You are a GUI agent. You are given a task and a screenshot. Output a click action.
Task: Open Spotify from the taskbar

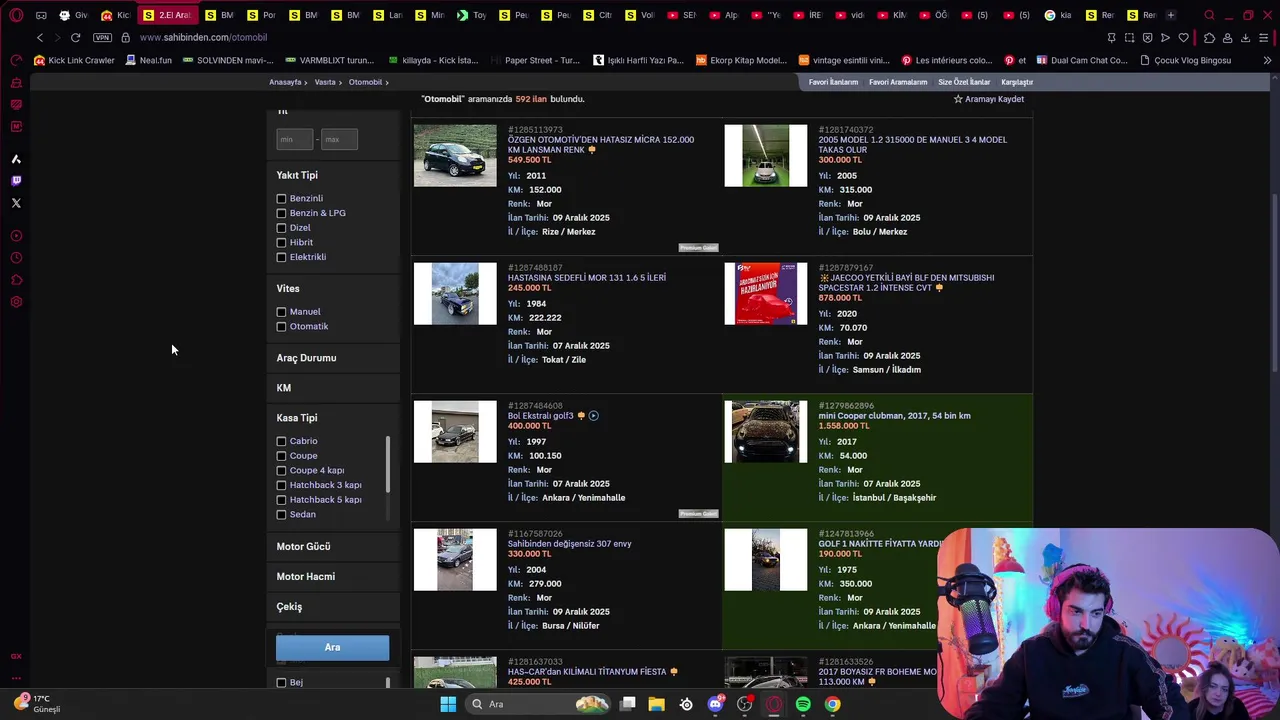tap(803, 704)
